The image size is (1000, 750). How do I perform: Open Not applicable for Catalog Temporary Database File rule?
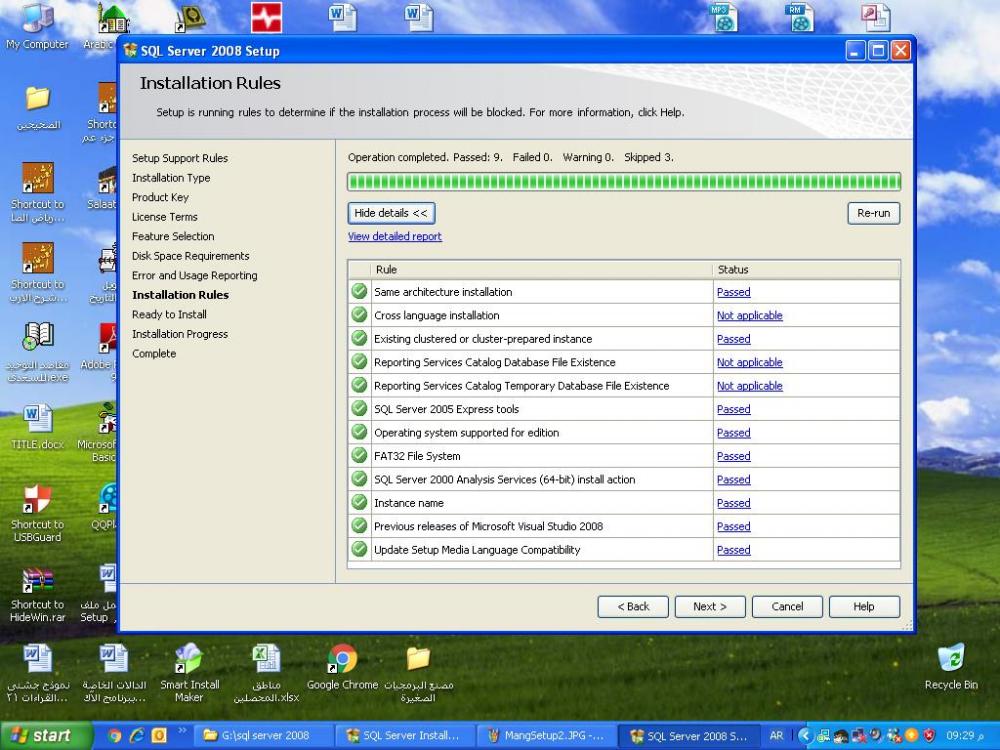[x=749, y=386]
